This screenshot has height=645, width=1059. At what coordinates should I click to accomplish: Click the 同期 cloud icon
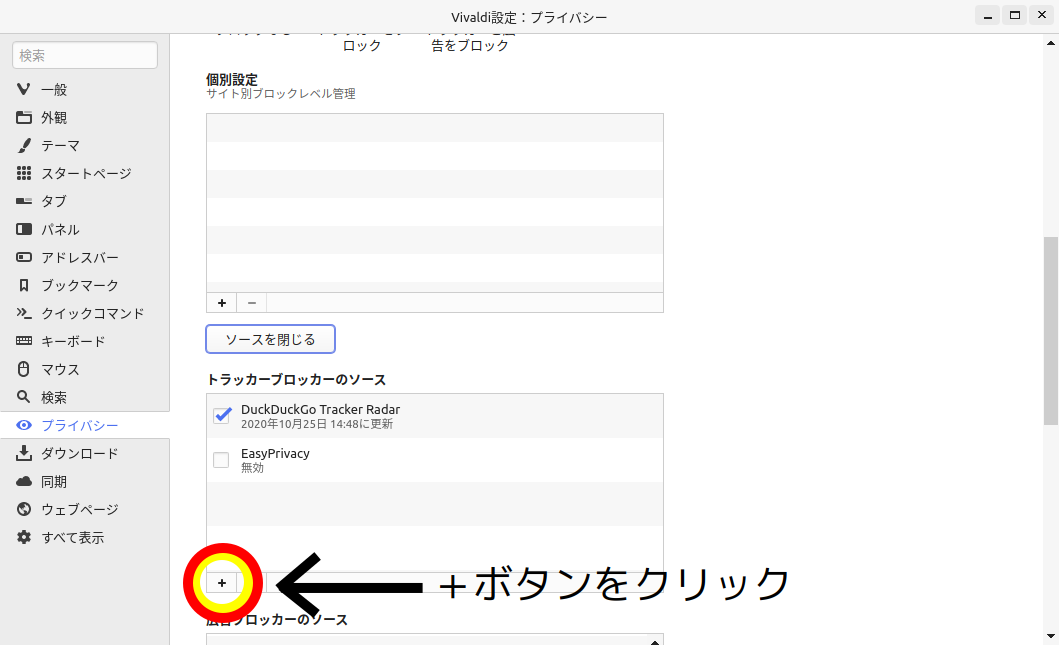[x=24, y=481]
